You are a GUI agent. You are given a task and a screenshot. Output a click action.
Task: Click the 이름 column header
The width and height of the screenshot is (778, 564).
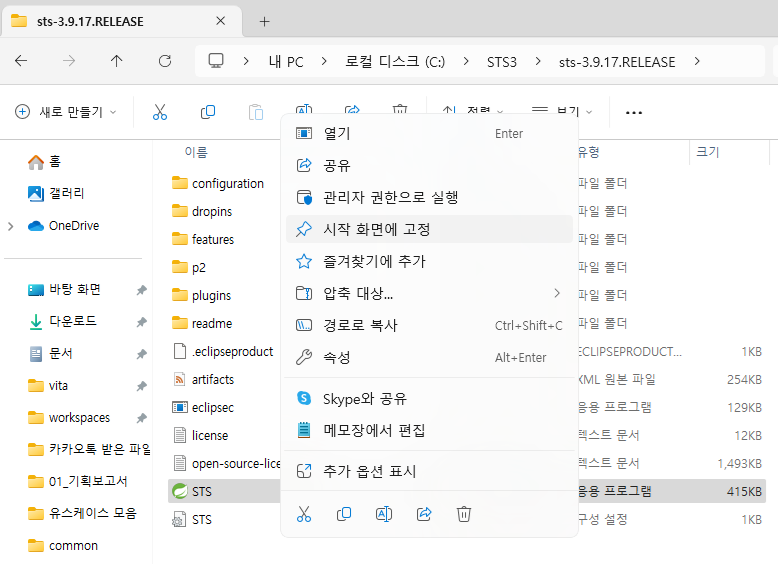[x=196, y=152]
